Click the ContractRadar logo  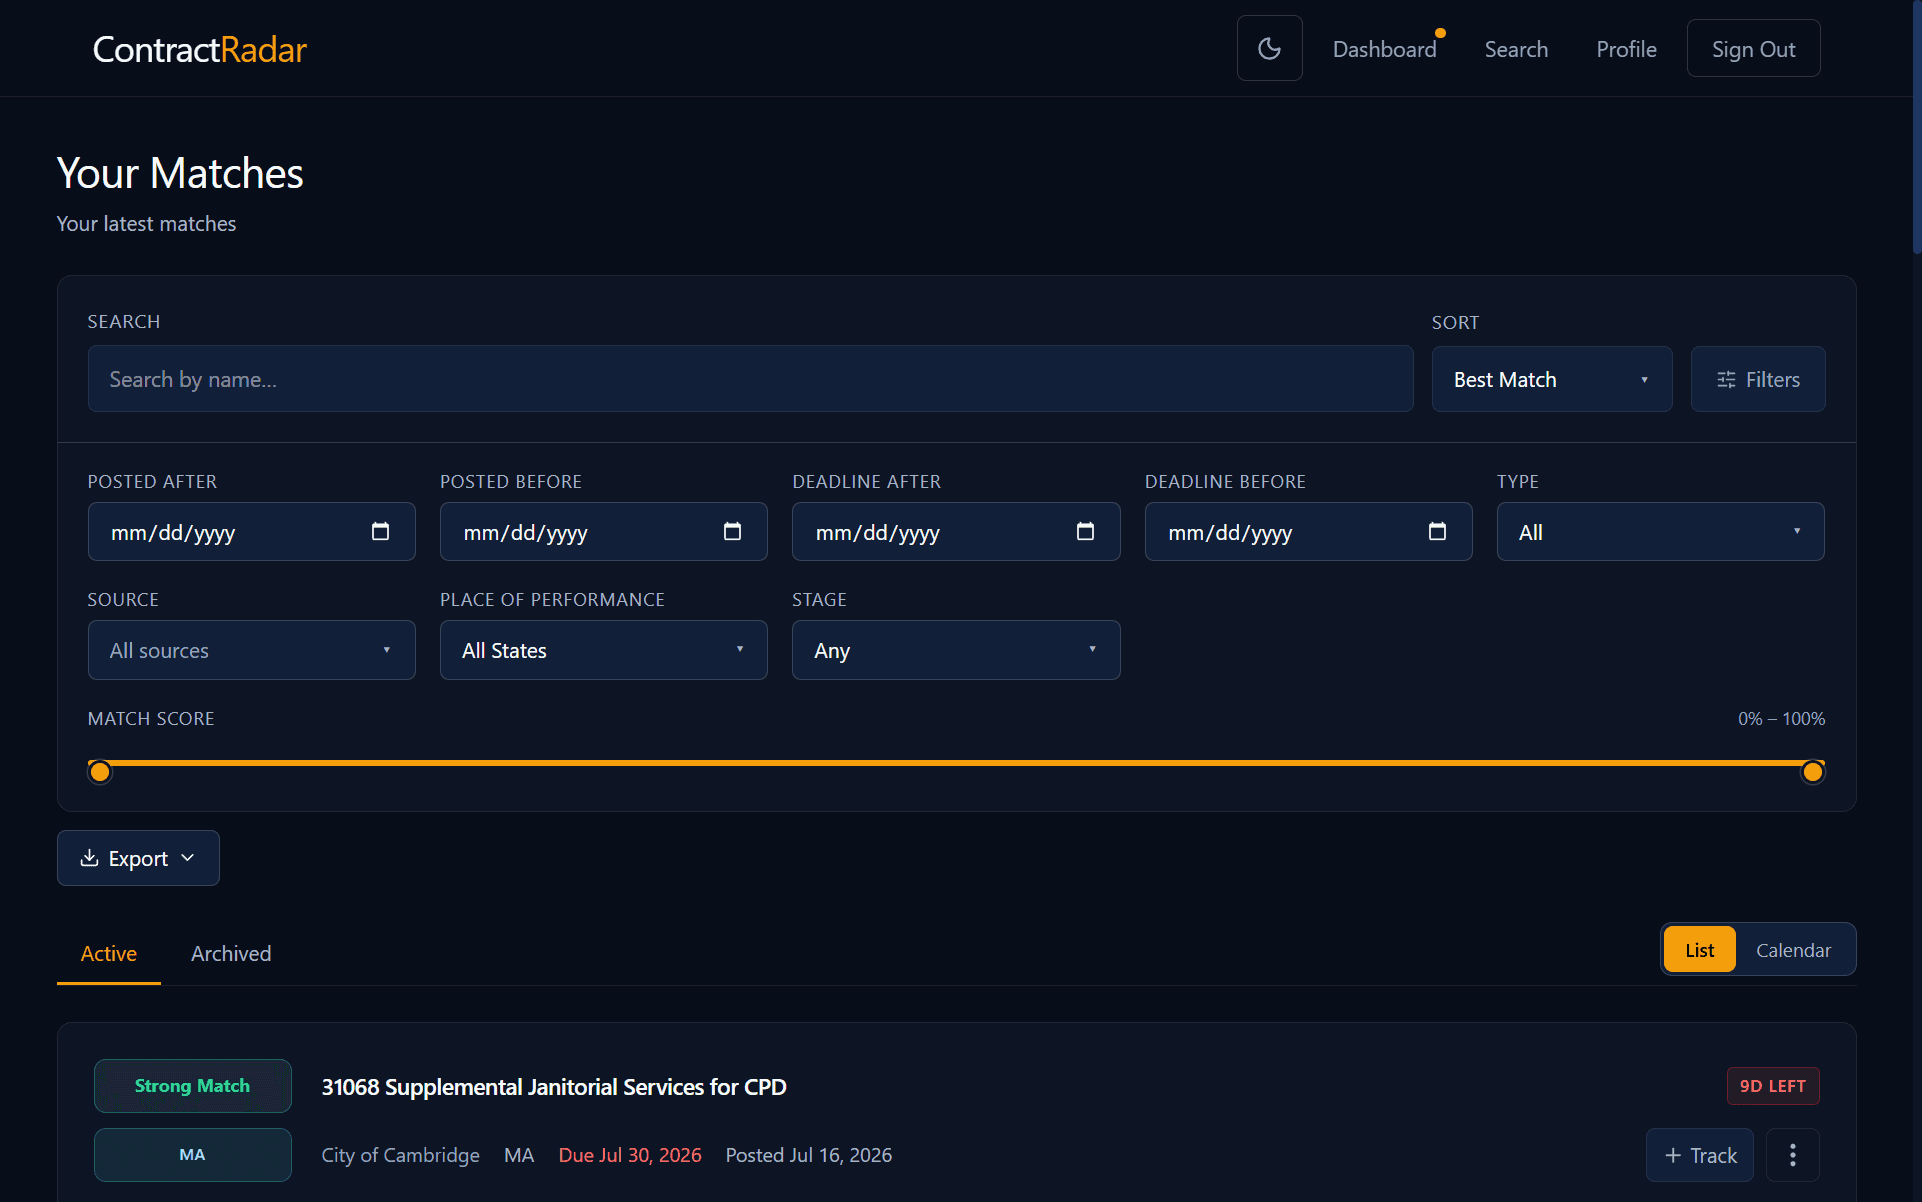pyautogui.click(x=199, y=49)
